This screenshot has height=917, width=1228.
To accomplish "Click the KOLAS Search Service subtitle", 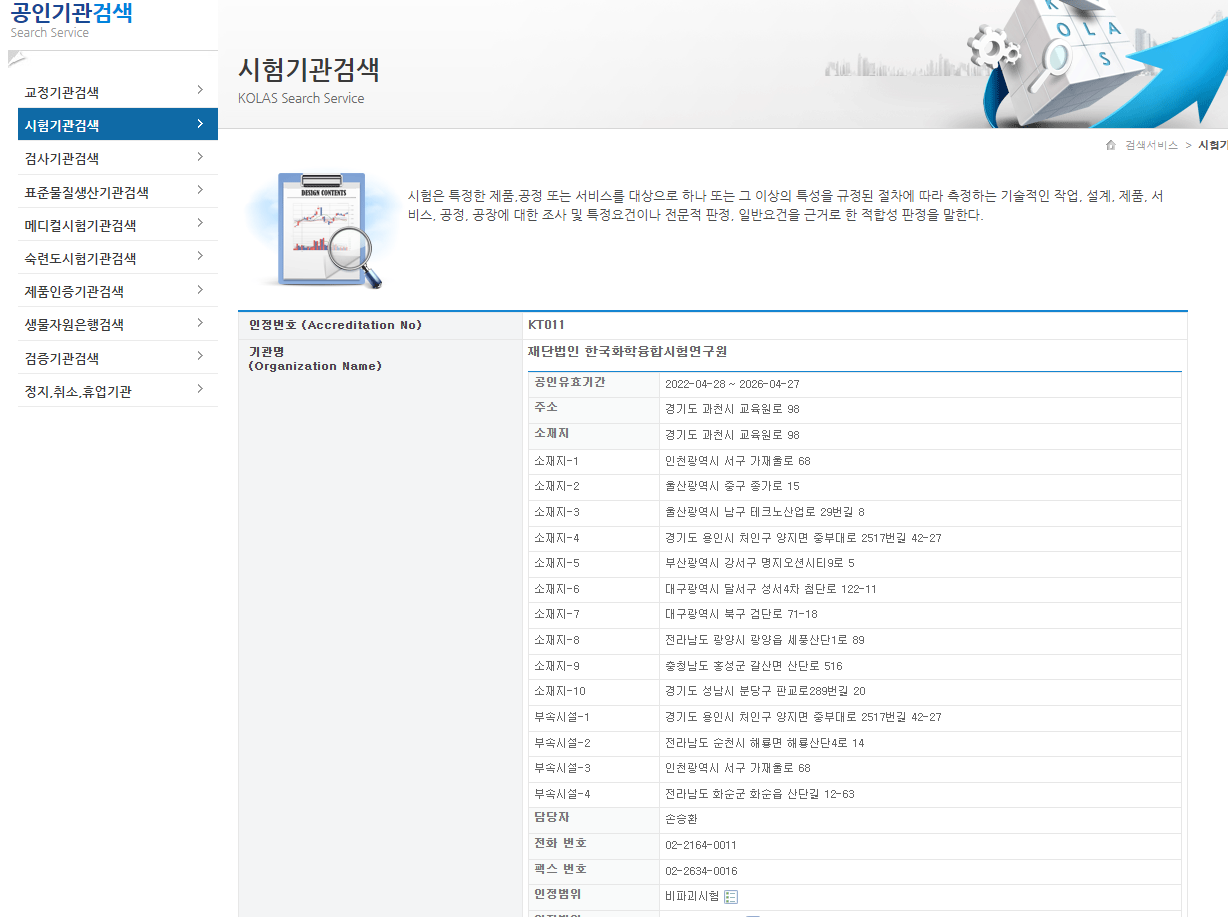I will [x=301, y=98].
